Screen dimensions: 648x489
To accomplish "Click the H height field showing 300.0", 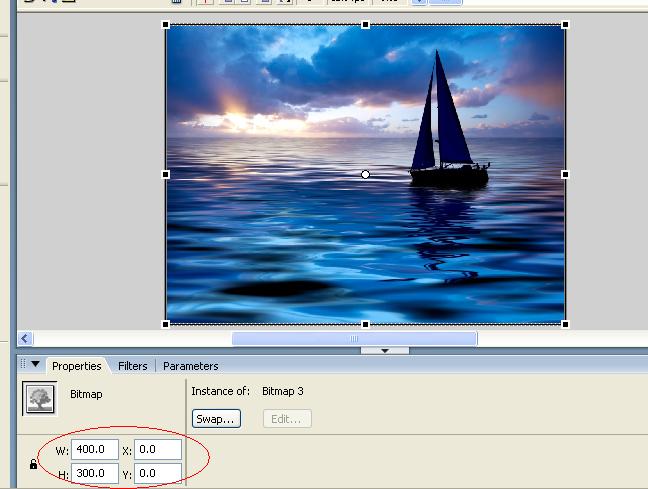I will tap(95, 473).
